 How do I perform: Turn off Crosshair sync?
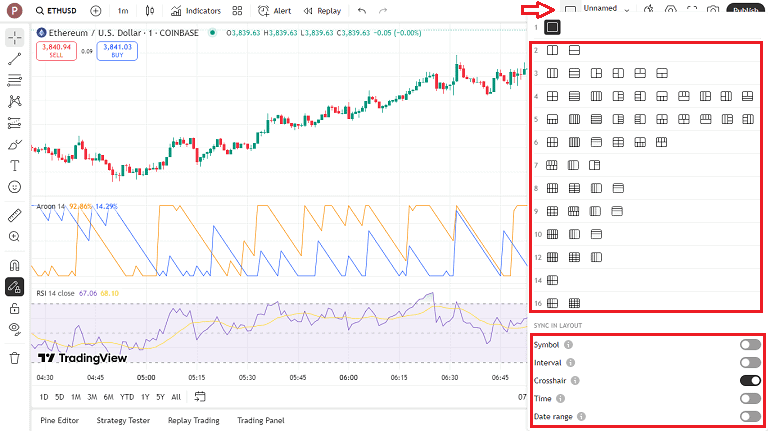(x=749, y=380)
